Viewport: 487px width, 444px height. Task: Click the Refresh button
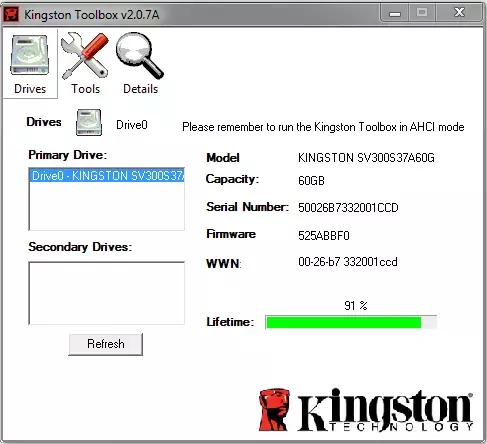(106, 344)
